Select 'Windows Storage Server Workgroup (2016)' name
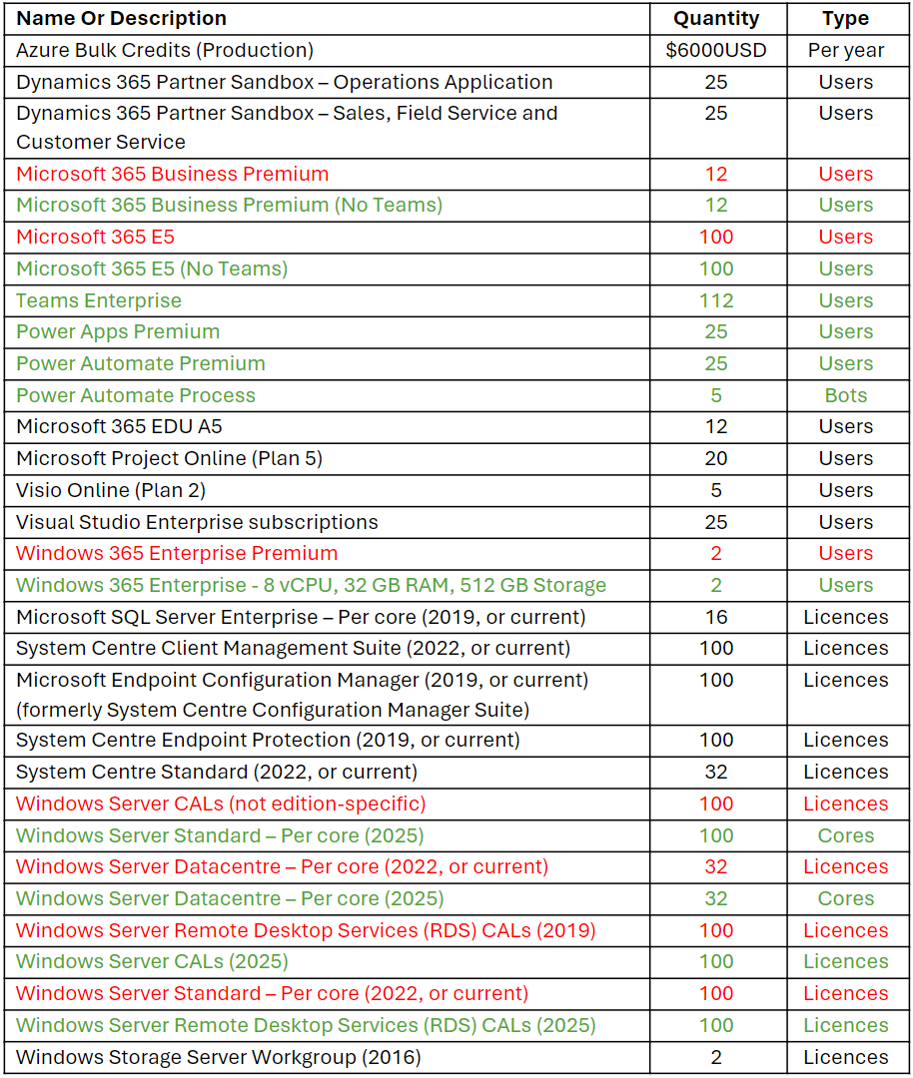 219,1057
